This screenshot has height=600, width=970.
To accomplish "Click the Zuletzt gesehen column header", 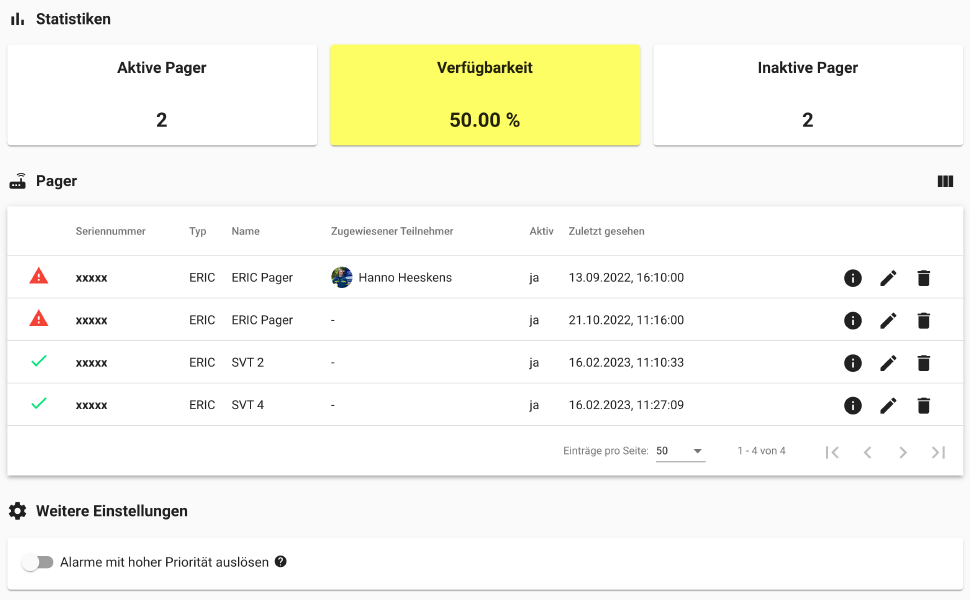I will [607, 231].
